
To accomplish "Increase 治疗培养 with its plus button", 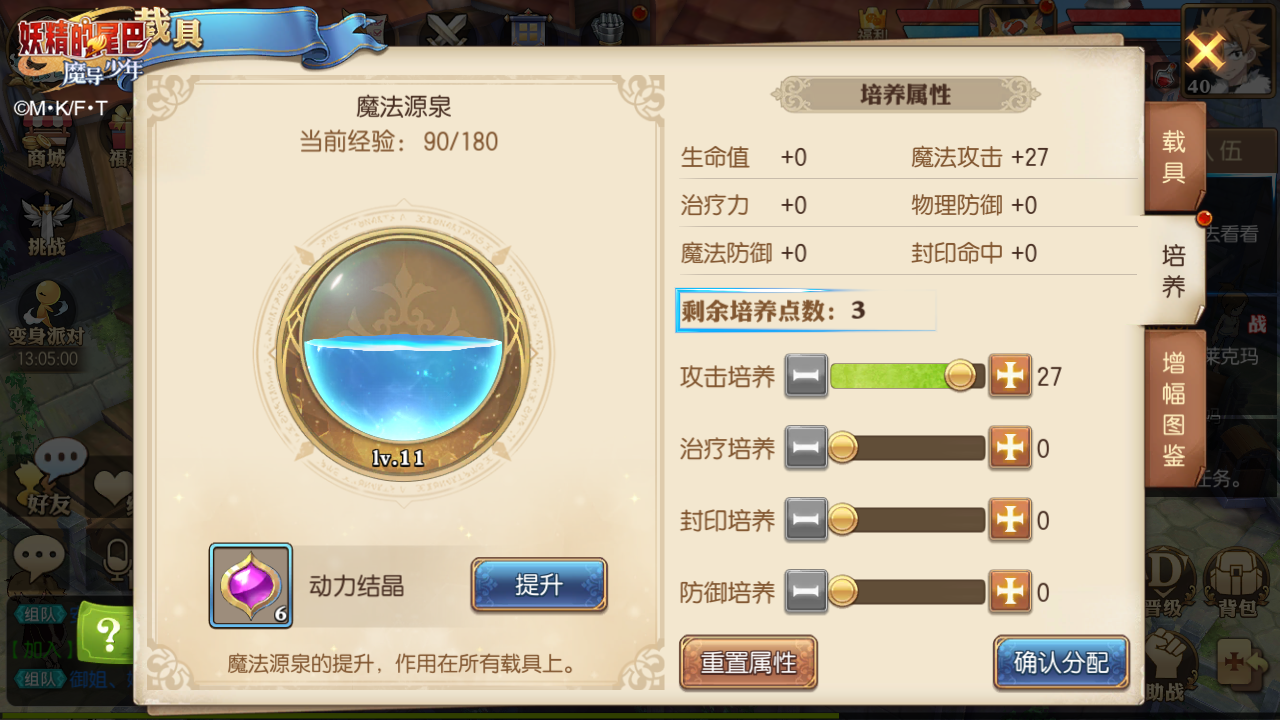I will 1010,448.
